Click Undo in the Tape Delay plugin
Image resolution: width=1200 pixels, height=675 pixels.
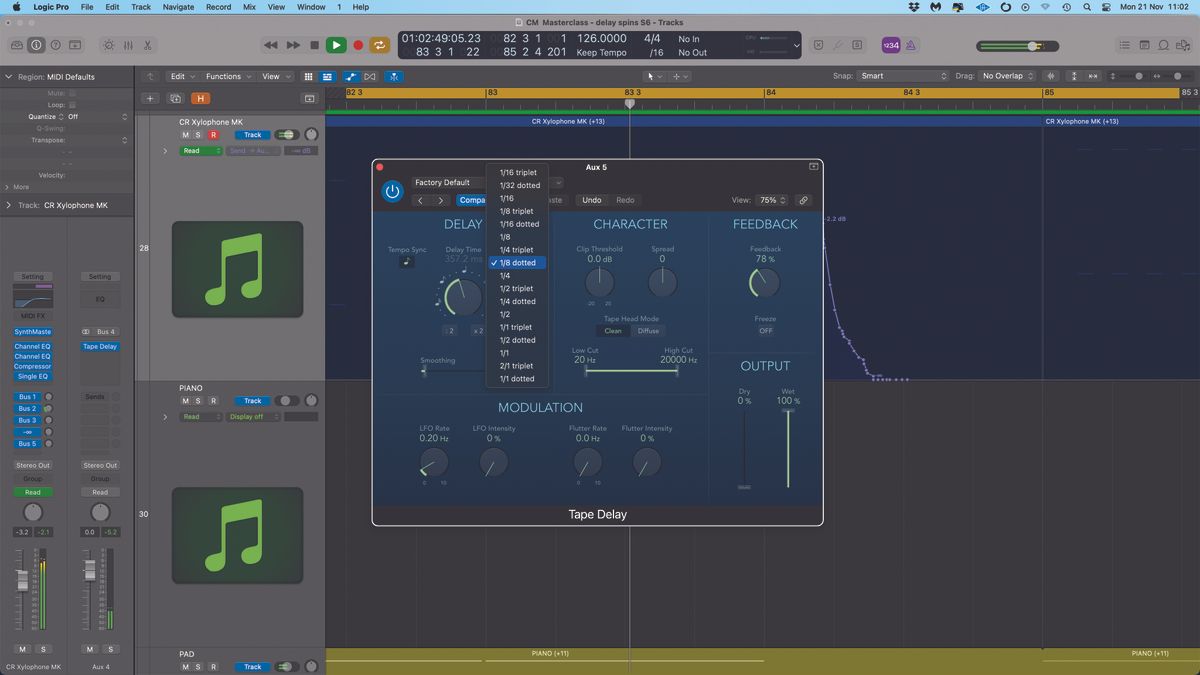(591, 200)
